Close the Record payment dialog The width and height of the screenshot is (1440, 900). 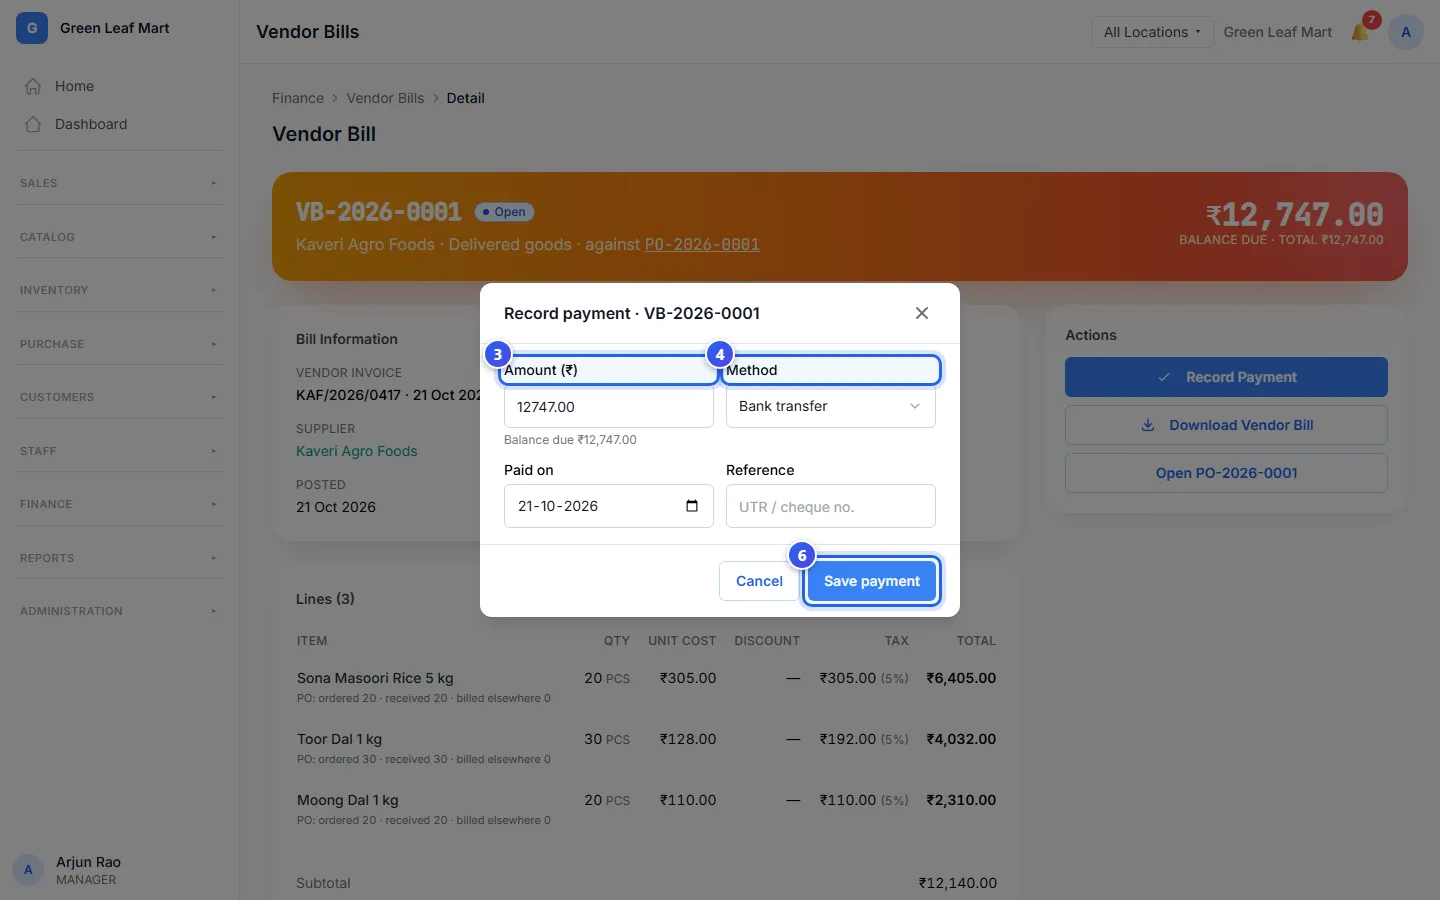922,313
